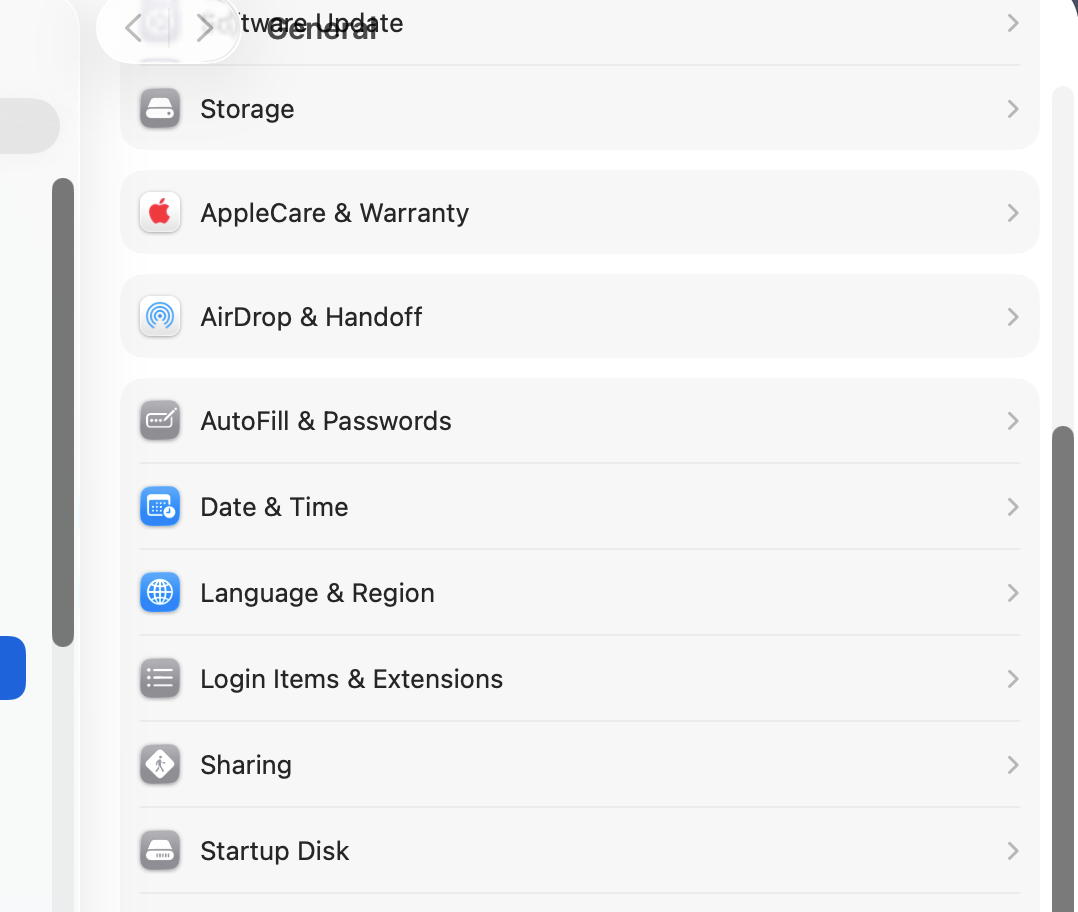Go forward with the right arrow
Image resolution: width=1078 pixels, height=912 pixels.
point(205,28)
